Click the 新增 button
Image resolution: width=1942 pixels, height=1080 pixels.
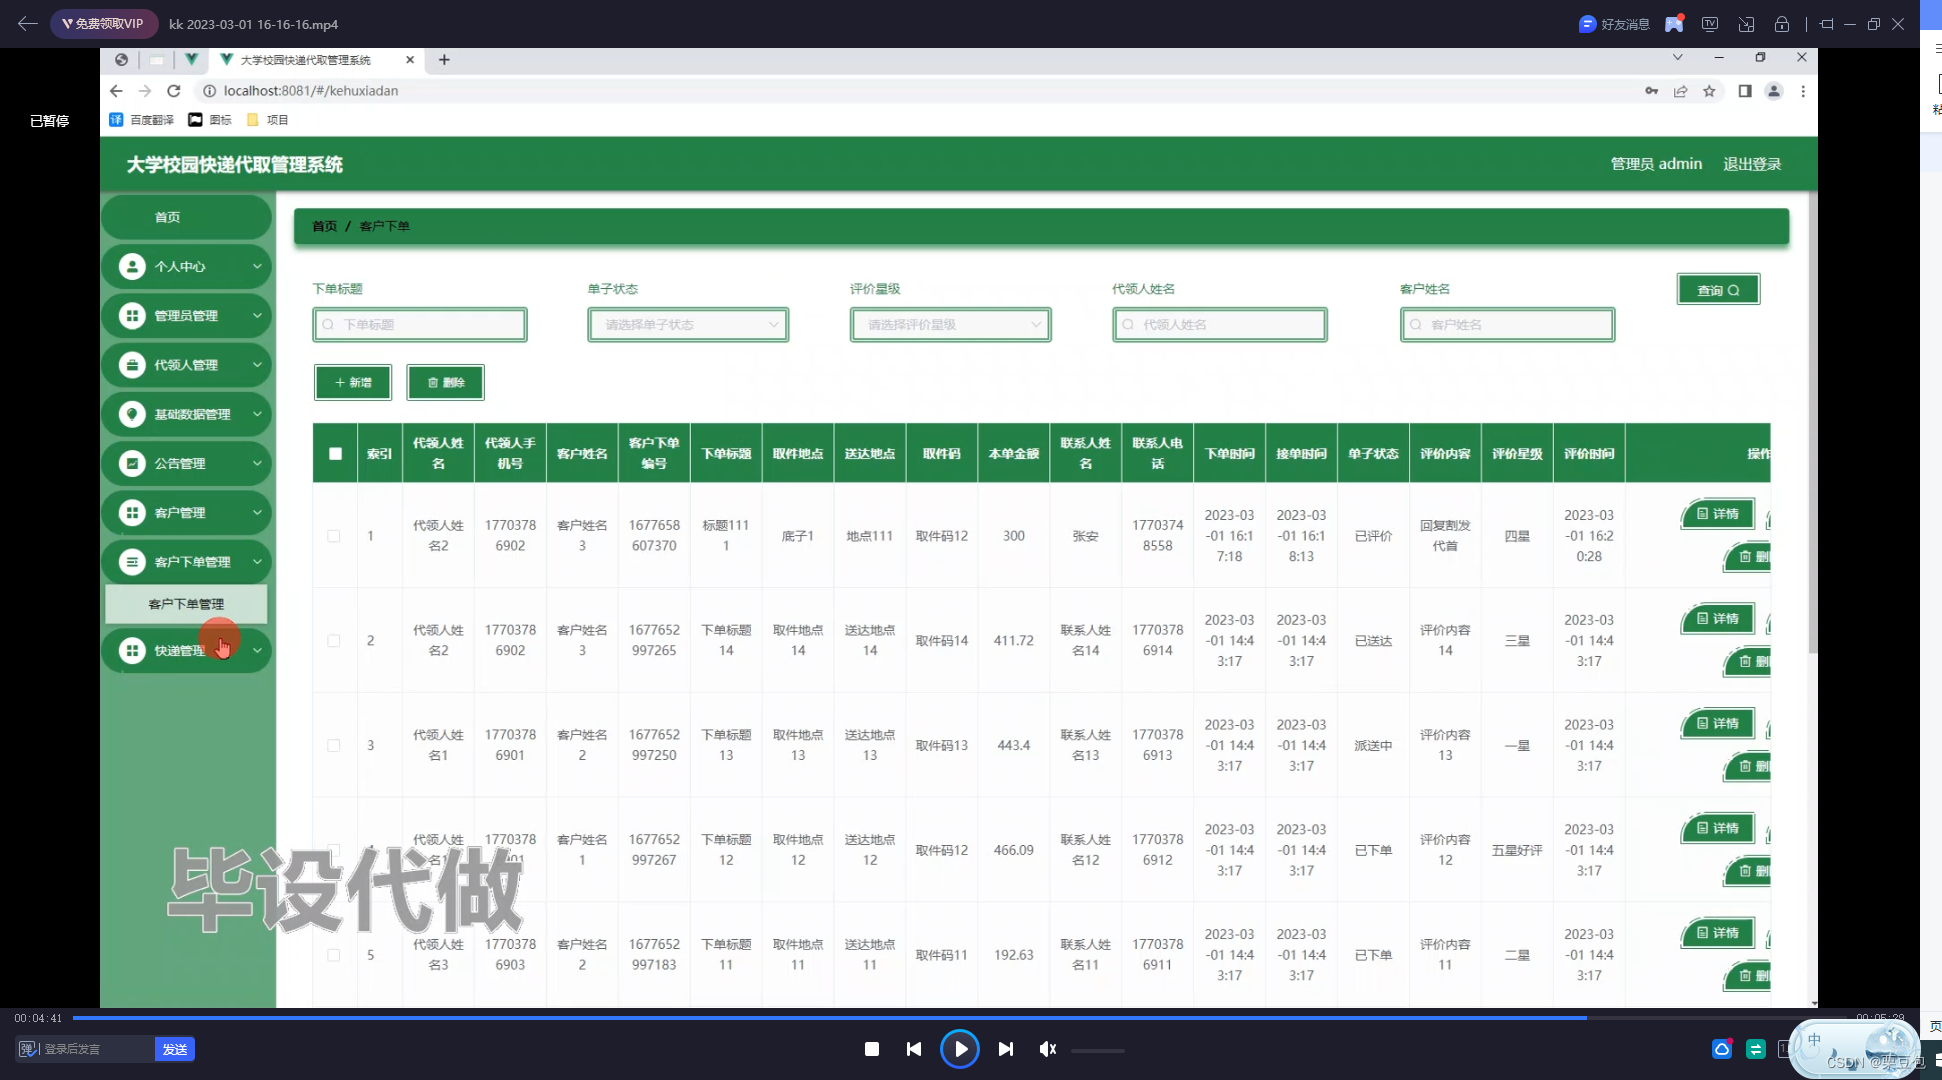pos(353,382)
